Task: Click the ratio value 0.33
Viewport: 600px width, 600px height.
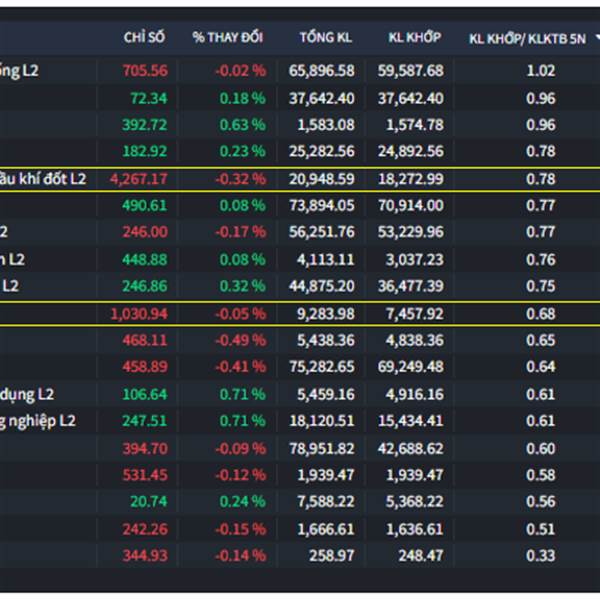Action: (540, 555)
